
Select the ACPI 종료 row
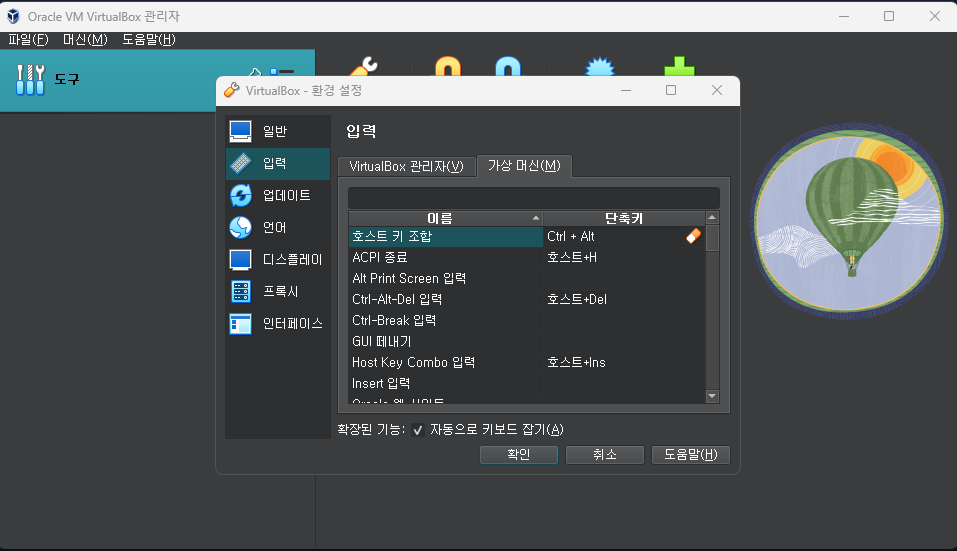click(x=446, y=257)
